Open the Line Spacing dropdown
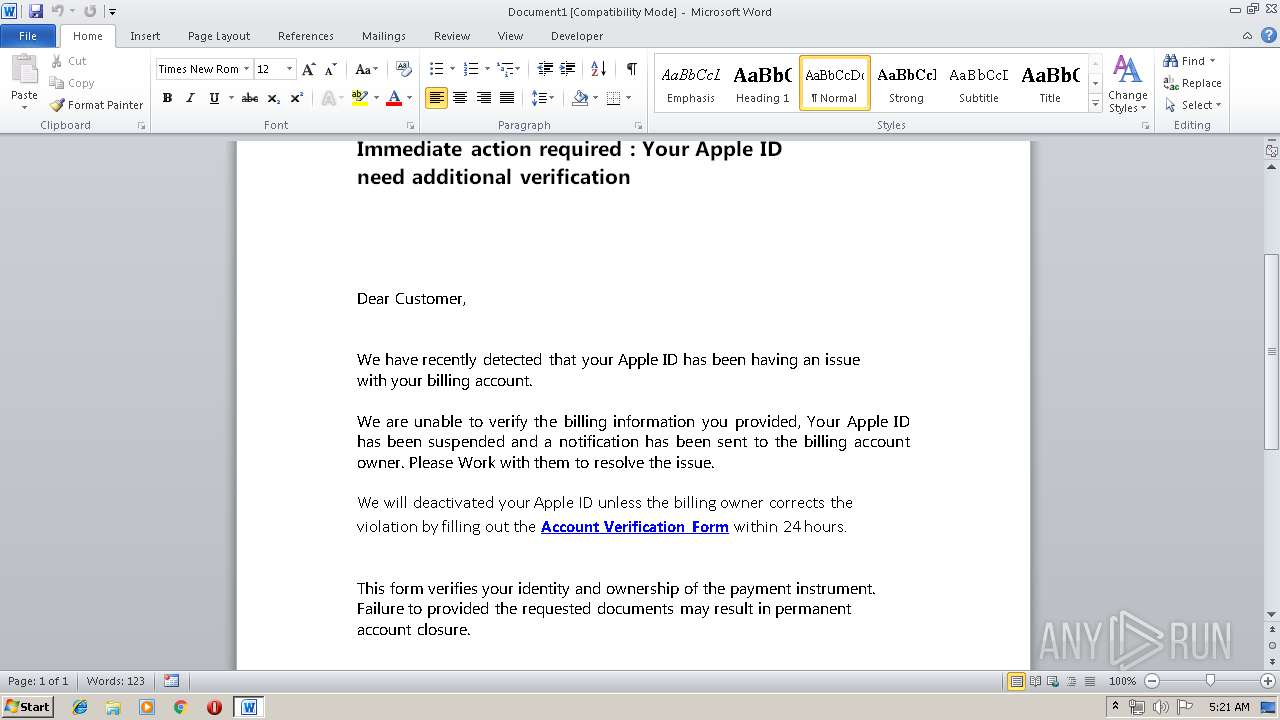This screenshot has height=720, width=1280. (x=542, y=98)
